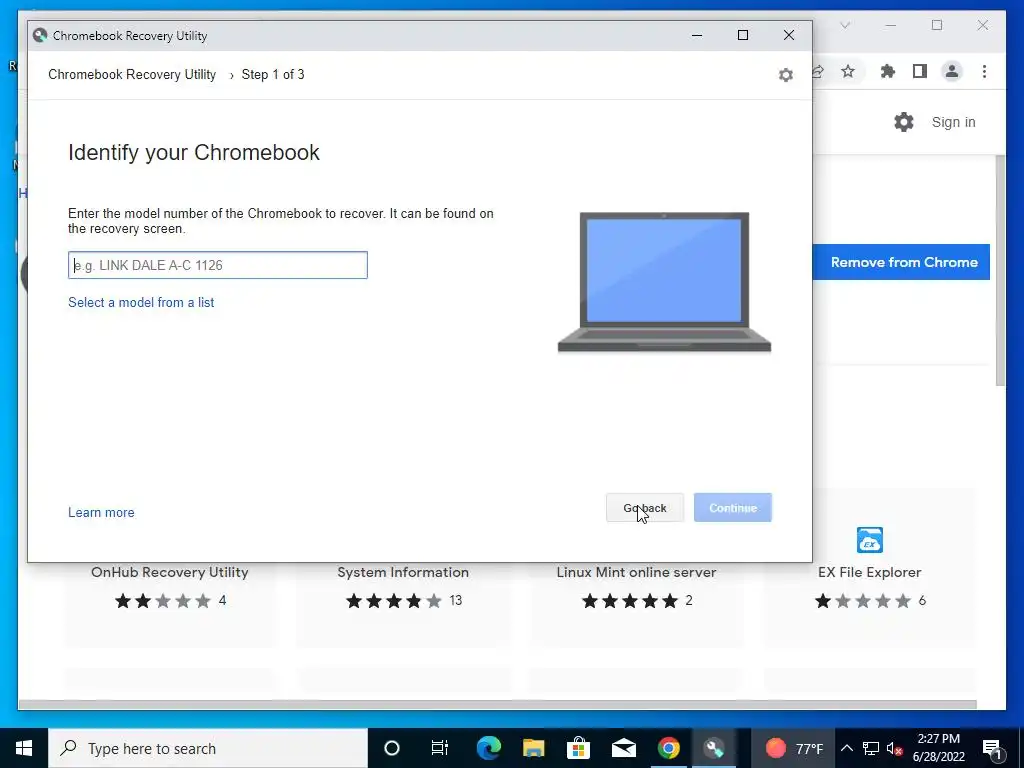Open File Explorer from taskbar
The width and height of the screenshot is (1024, 768).
(x=533, y=748)
